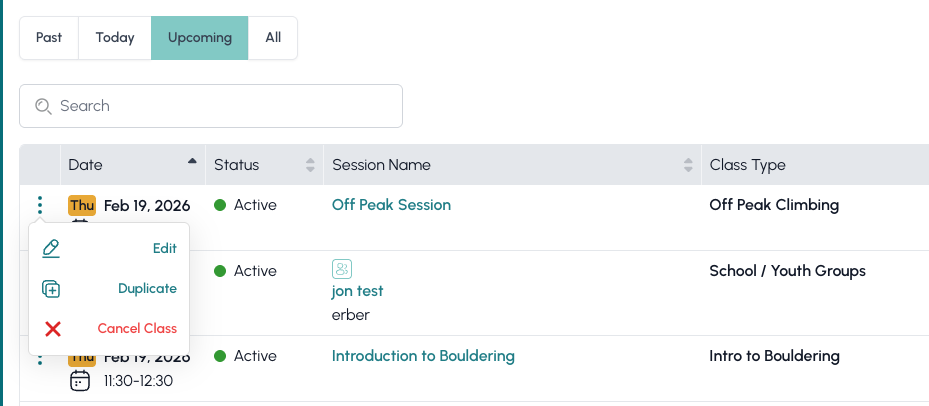Open the Off Peak Session link

point(391,205)
